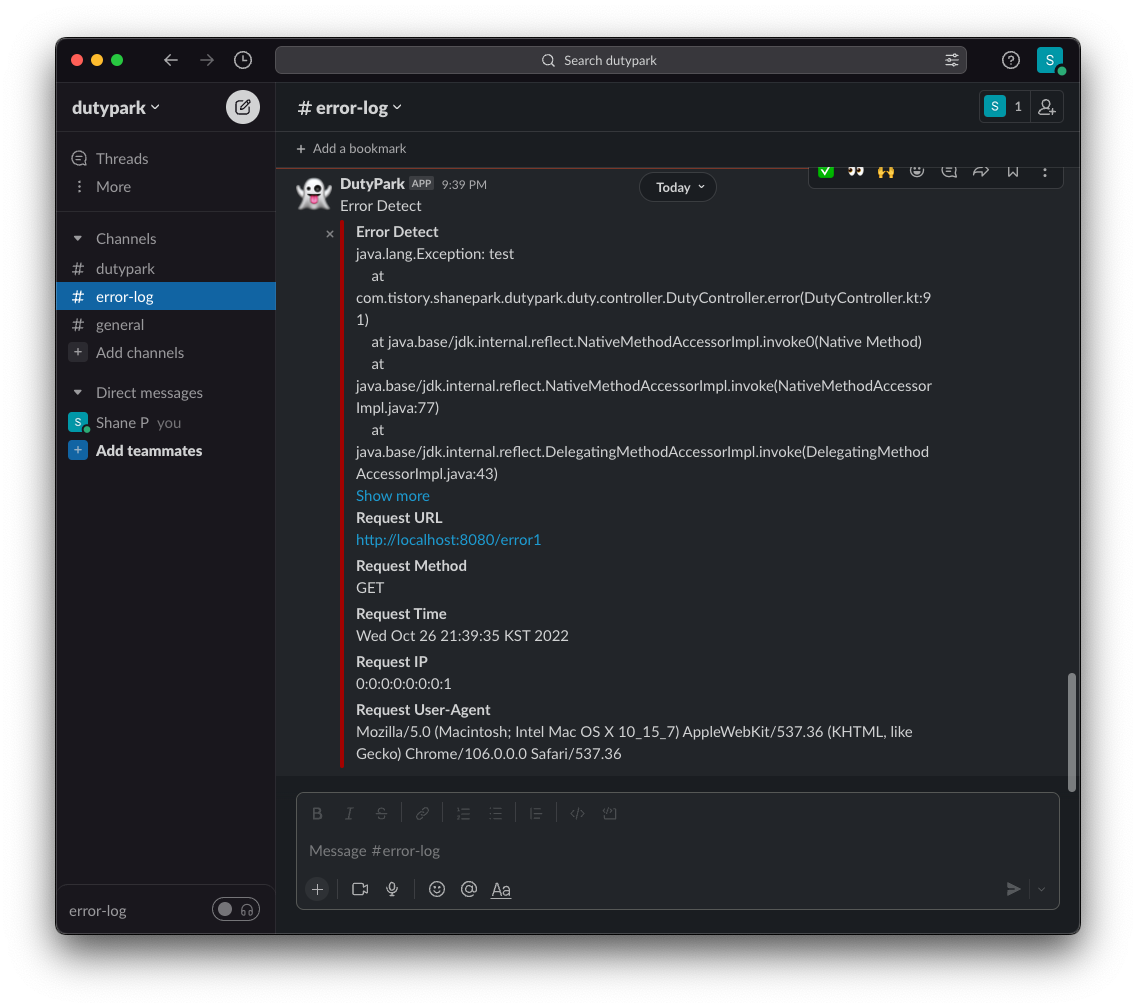
Task: Open search filter options icon
Action: click(x=951, y=60)
